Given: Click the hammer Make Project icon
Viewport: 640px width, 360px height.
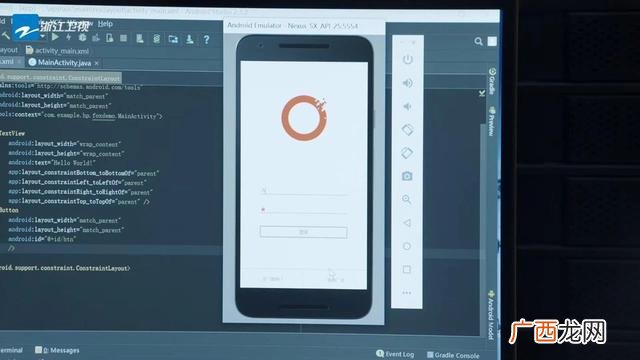Looking at the screenshot, I should [x=5, y=36].
